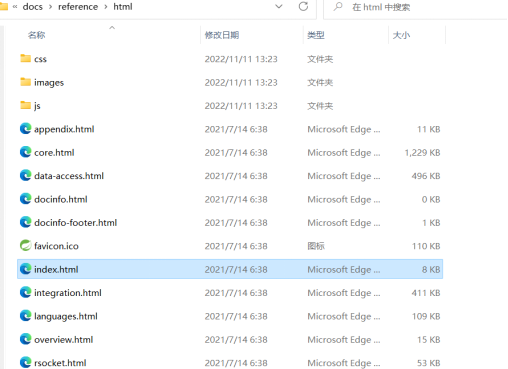
Task: Select the images folder name
Action: (49, 82)
